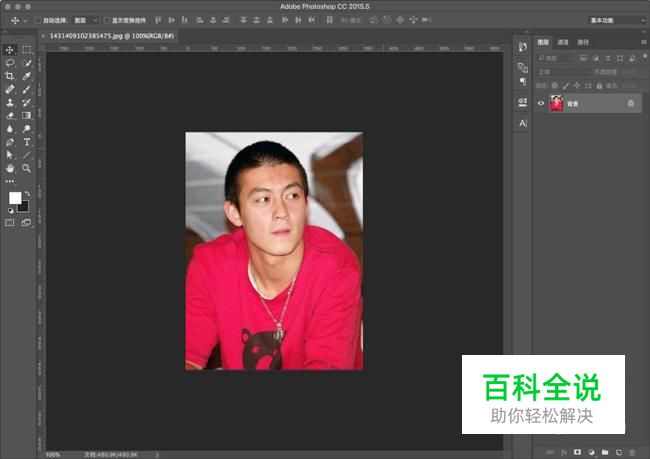Select the Horizontal Type tool

pyautogui.click(x=26, y=142)
